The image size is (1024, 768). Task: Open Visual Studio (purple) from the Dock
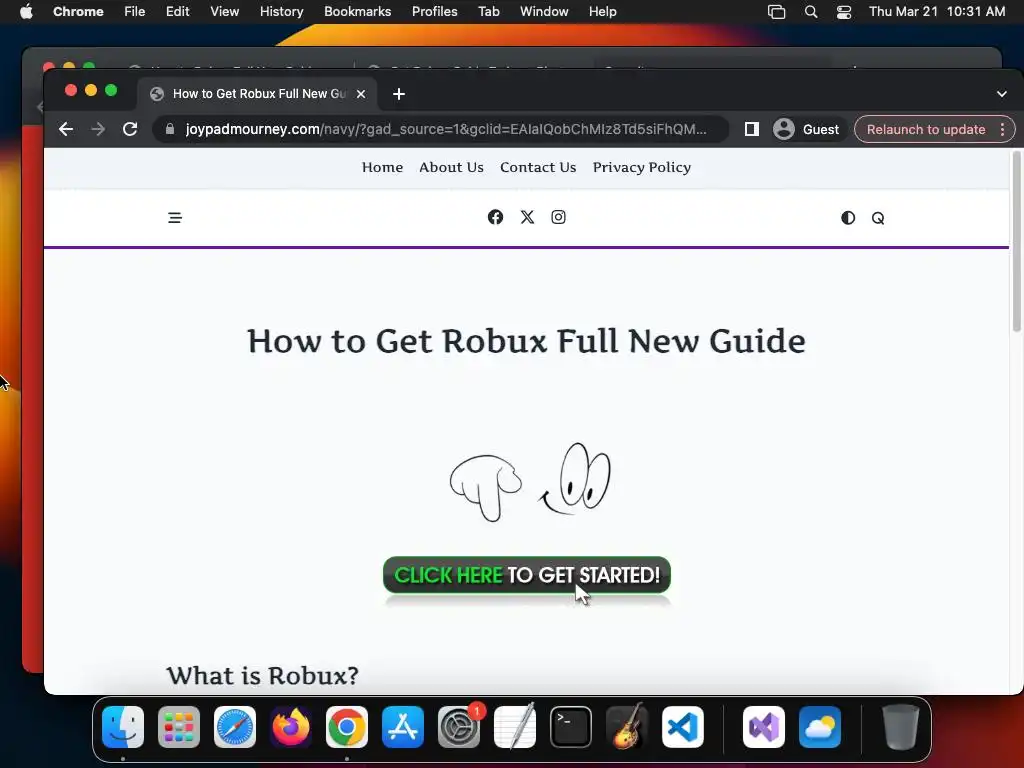(764, 727)
